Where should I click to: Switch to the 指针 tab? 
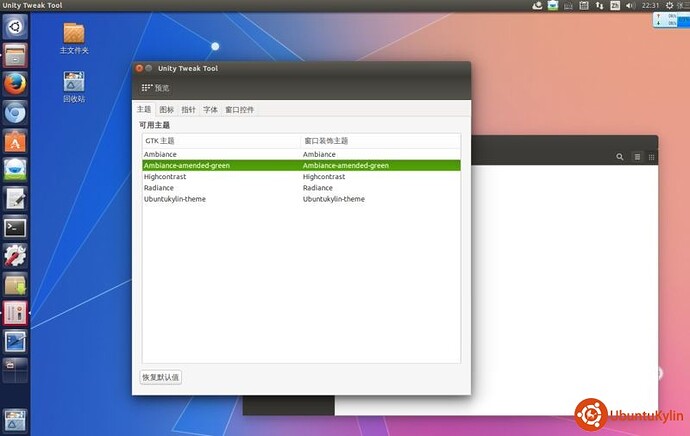[188, 110]
